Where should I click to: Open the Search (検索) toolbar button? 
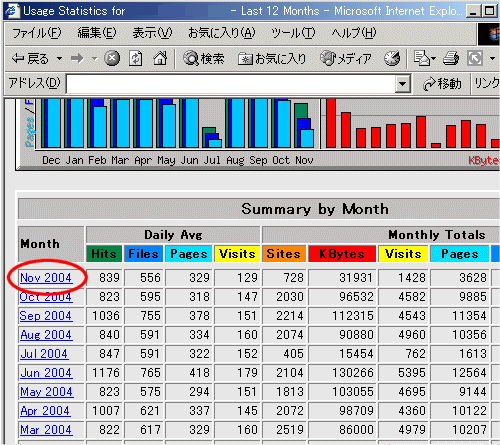(x=204, y=59)
